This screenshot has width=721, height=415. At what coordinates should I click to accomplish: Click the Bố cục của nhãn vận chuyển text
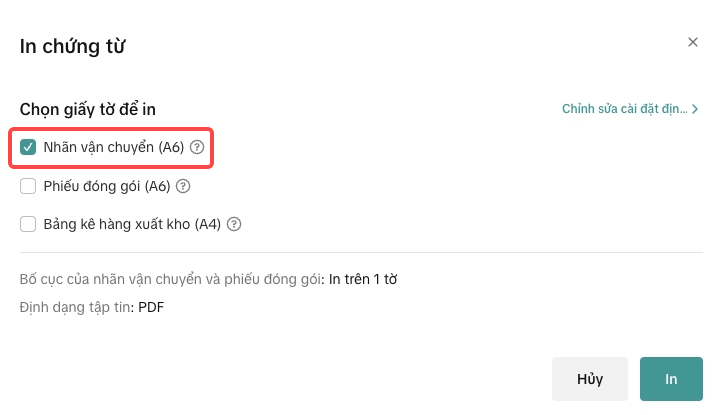[172, 278]
